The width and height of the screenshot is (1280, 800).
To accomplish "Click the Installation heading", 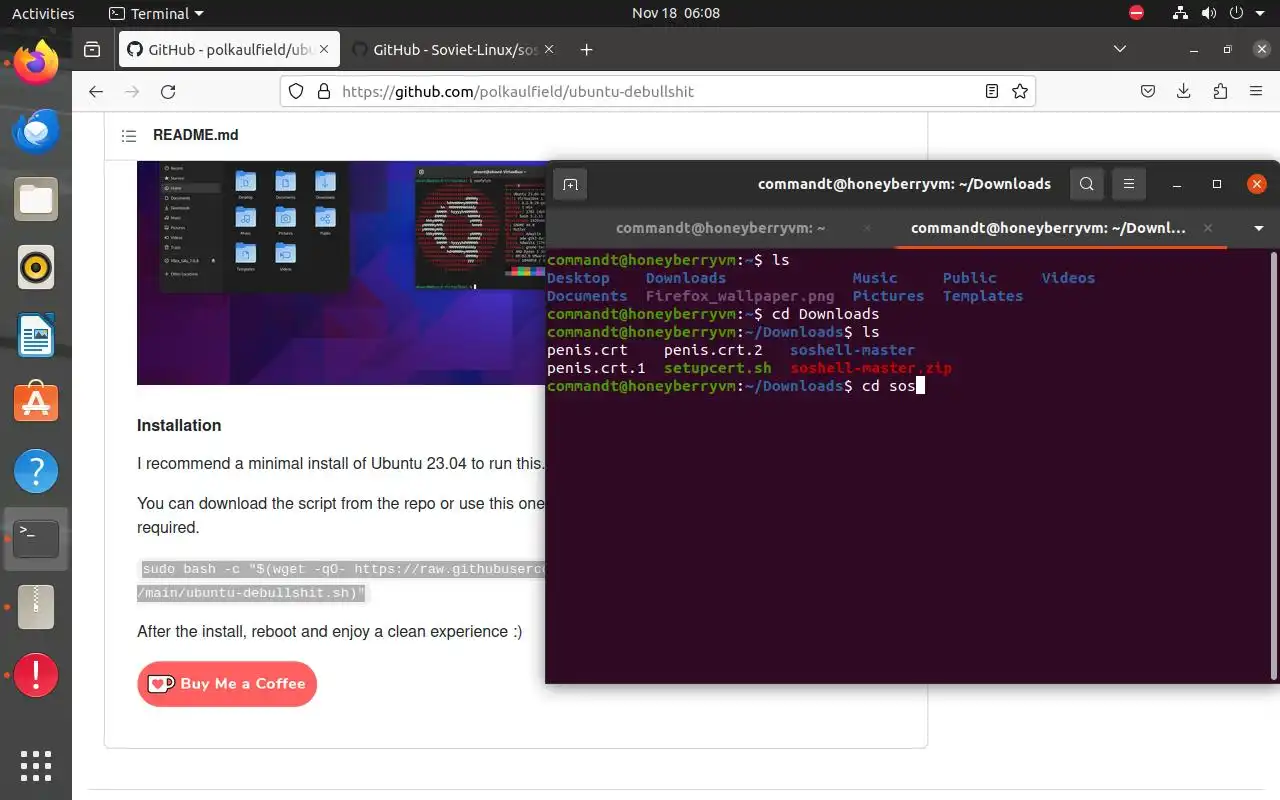I will point(179,425).
